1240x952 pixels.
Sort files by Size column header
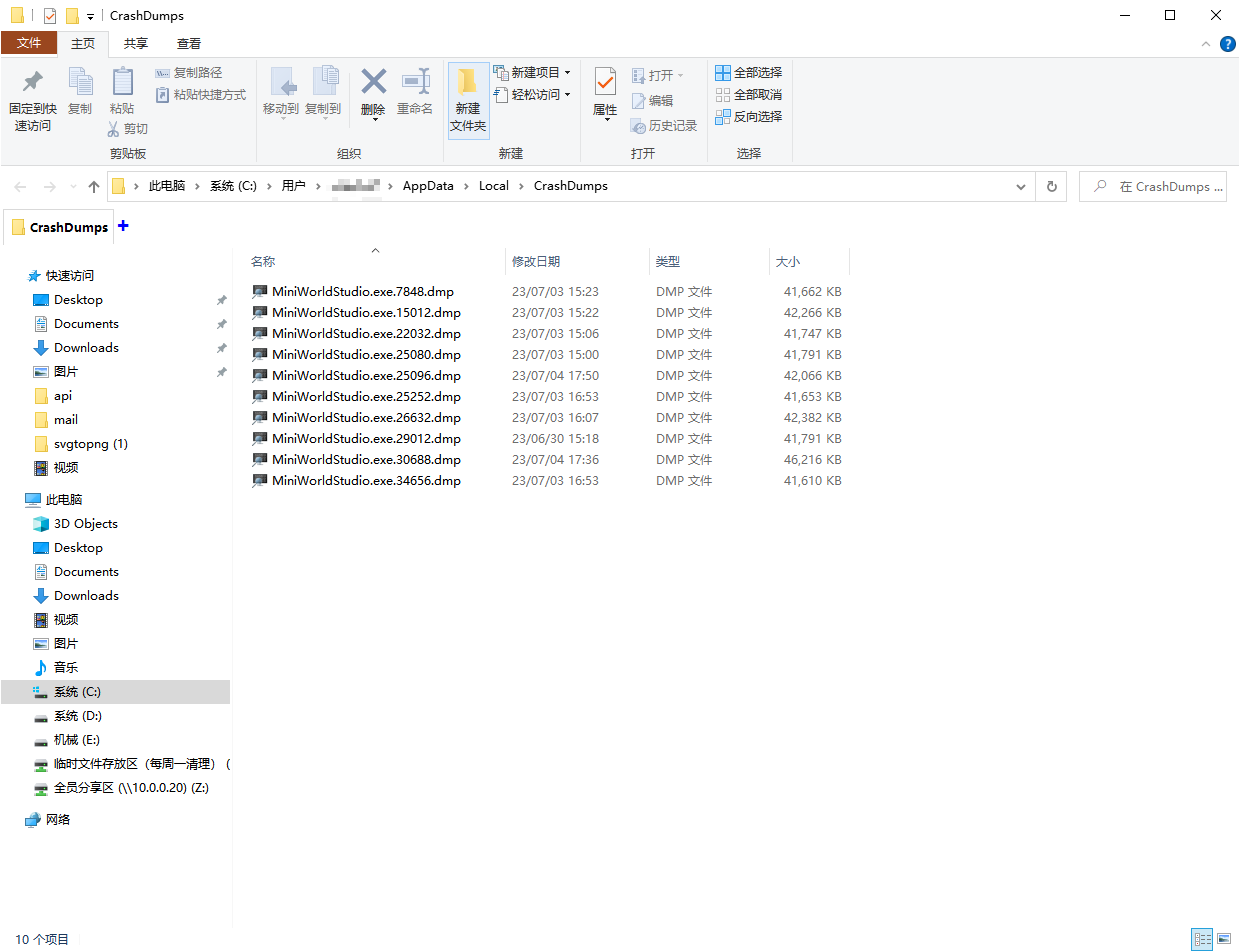tap(788, 262)
